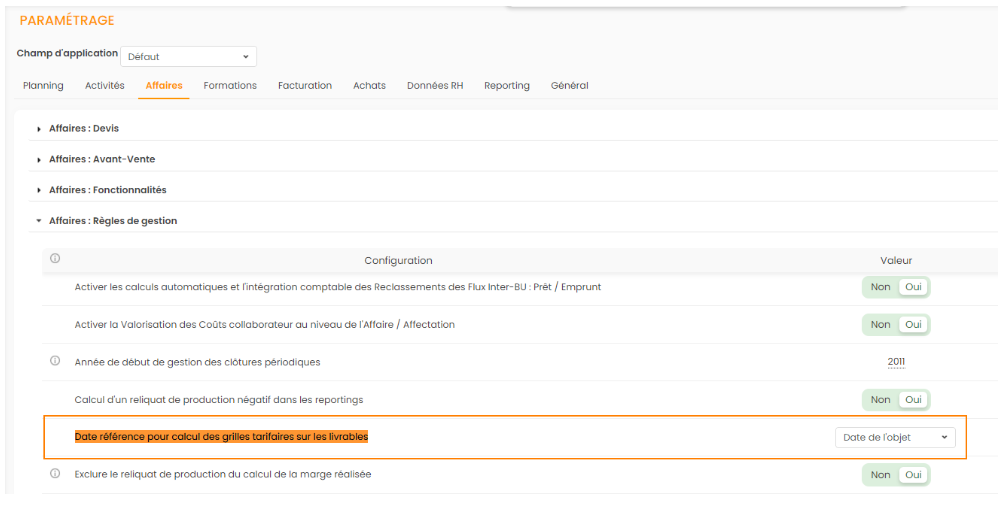Screen dimensions: 1005x510
Task: Toggle Exclure le reliquat de production switch
Action: [896, 475]
